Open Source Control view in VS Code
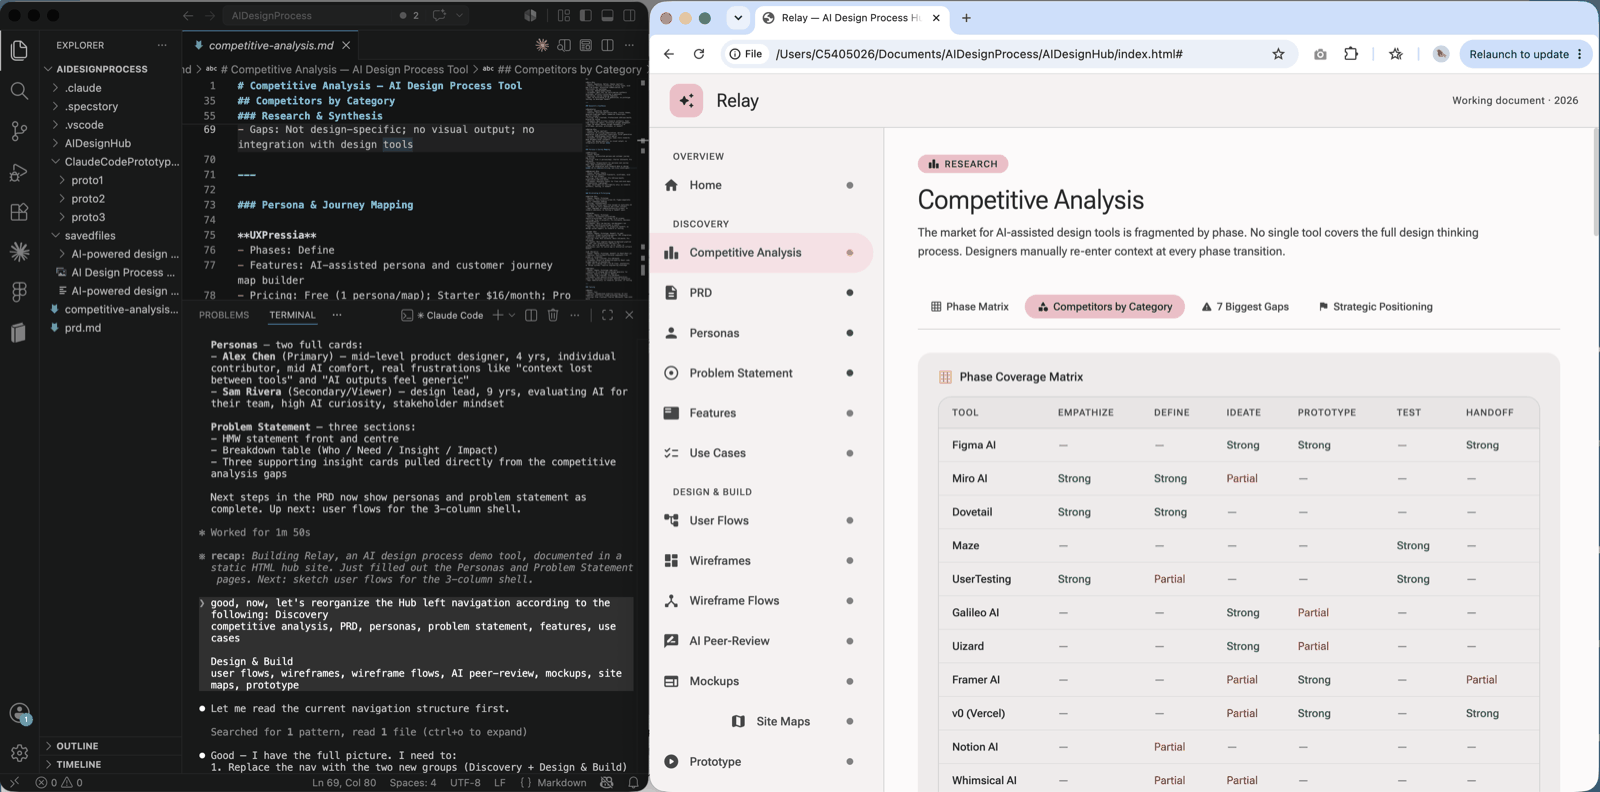Image resolution: width=1600 pixels, height=792 pixels. (19, 131)
